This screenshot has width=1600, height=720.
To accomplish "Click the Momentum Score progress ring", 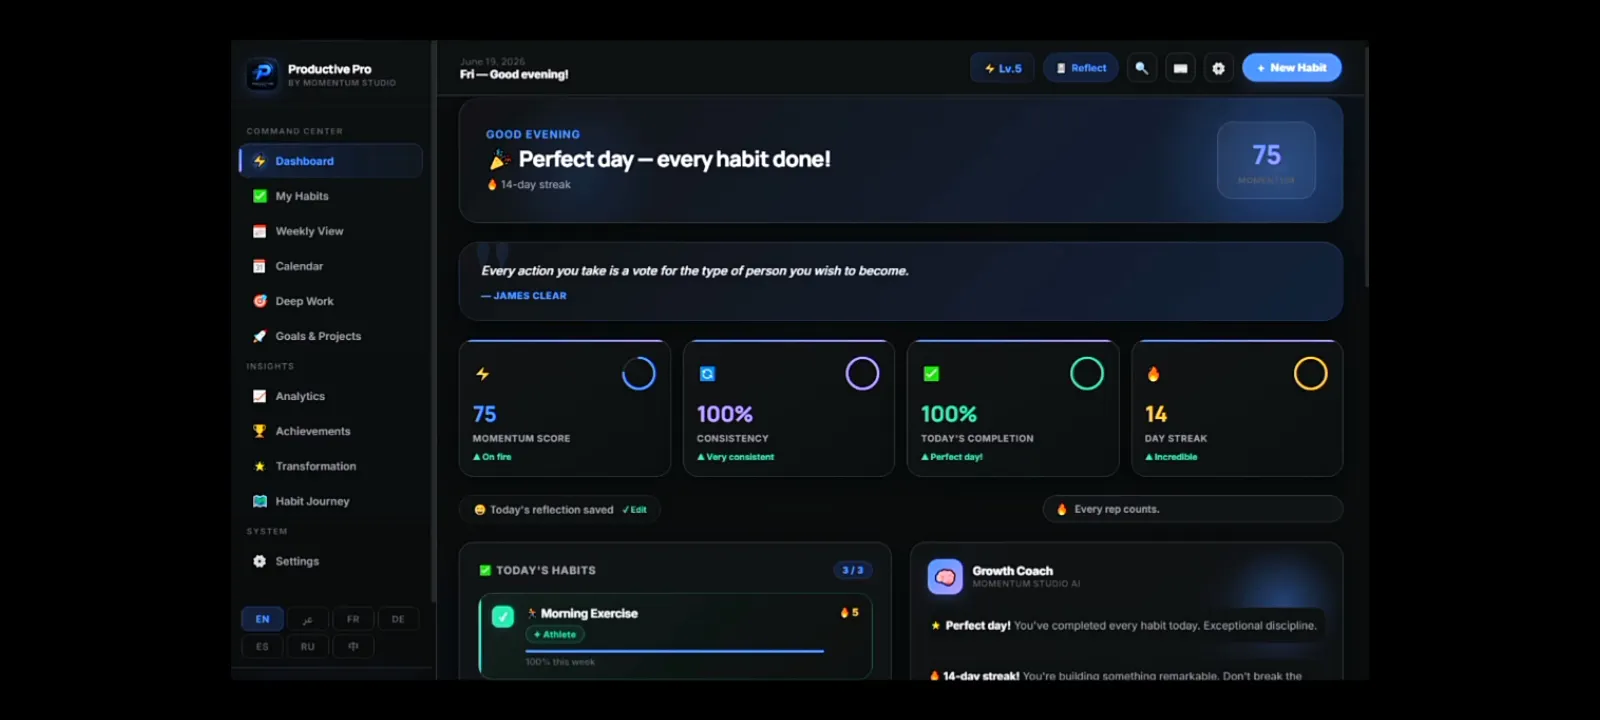I will (639, 374).
